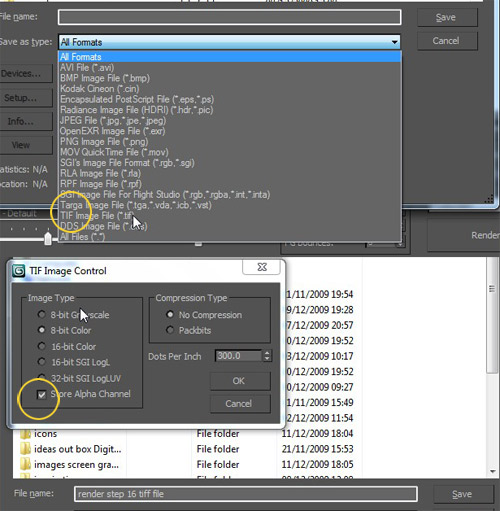Image resolution: width=500 pixels, height=511 pixels.
Task: Click the 3ds Max icon in TIF Image Control title
Action: [x=19, y=271]
